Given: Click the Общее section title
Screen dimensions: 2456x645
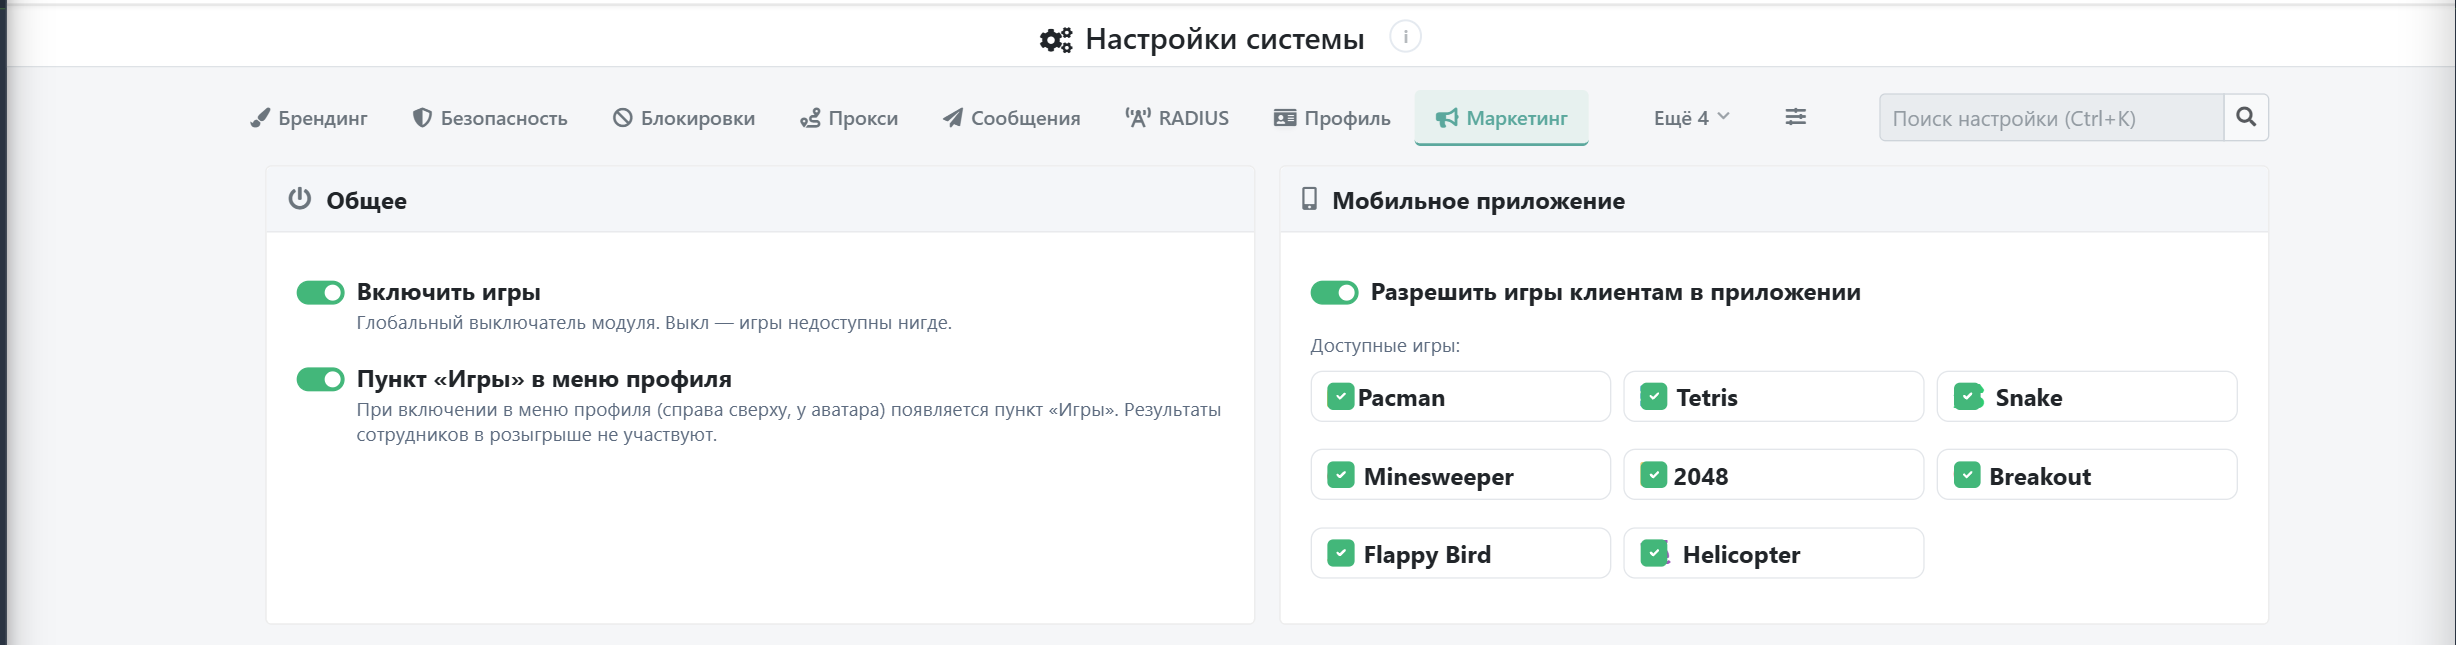Looking at the screenshot, I should click(366, 201).
